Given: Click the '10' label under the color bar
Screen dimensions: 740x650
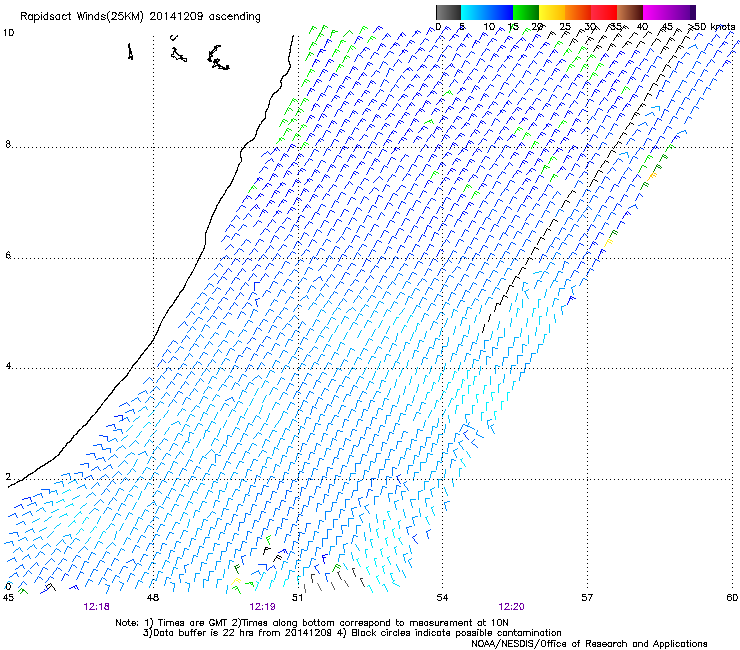Looking at the screenshot, I should (x=489, y=27).
